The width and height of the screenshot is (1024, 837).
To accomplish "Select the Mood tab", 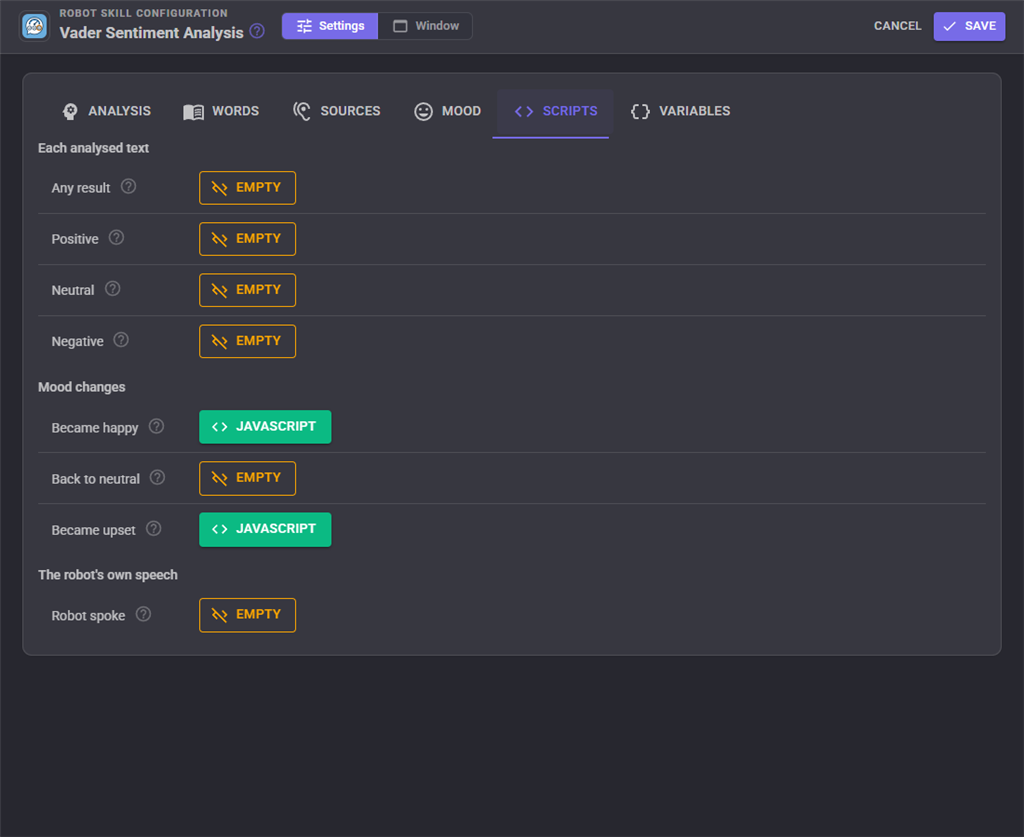I will (x=447, y=112).
